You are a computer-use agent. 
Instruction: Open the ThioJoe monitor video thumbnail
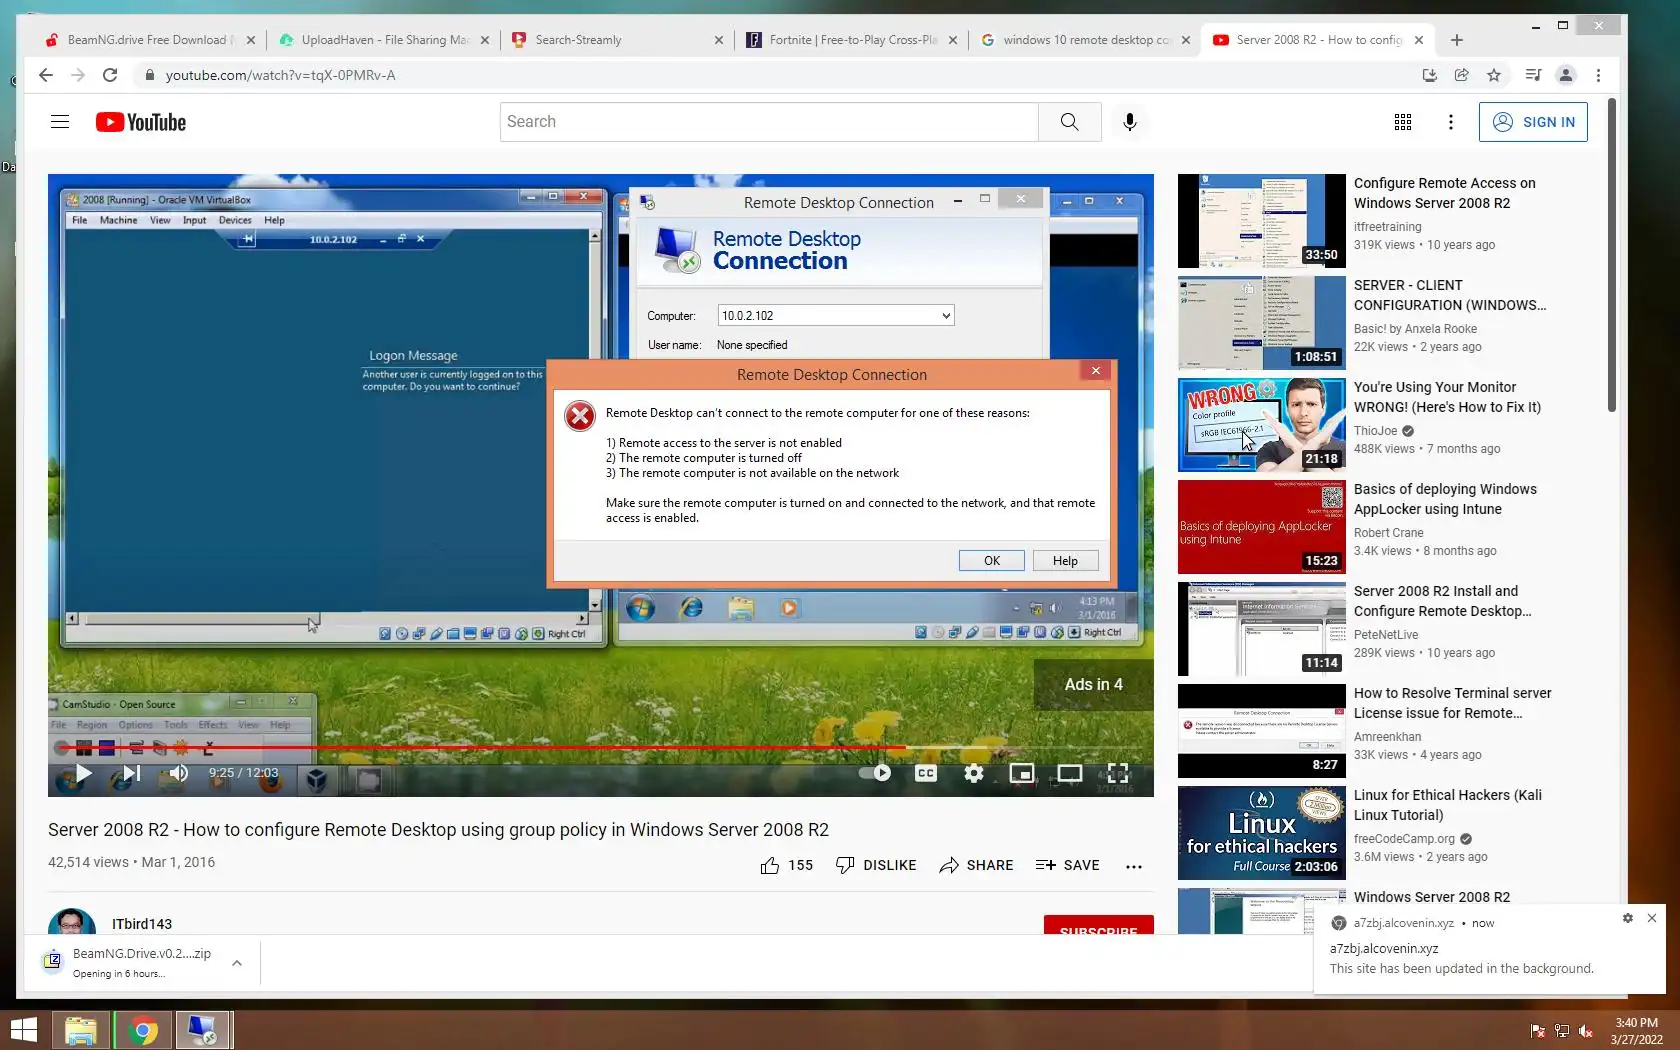(x=1261, y=424)
